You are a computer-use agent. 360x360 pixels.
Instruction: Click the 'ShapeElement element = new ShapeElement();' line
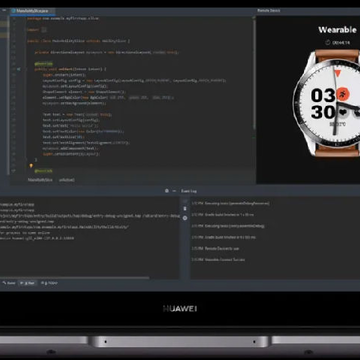84,92
